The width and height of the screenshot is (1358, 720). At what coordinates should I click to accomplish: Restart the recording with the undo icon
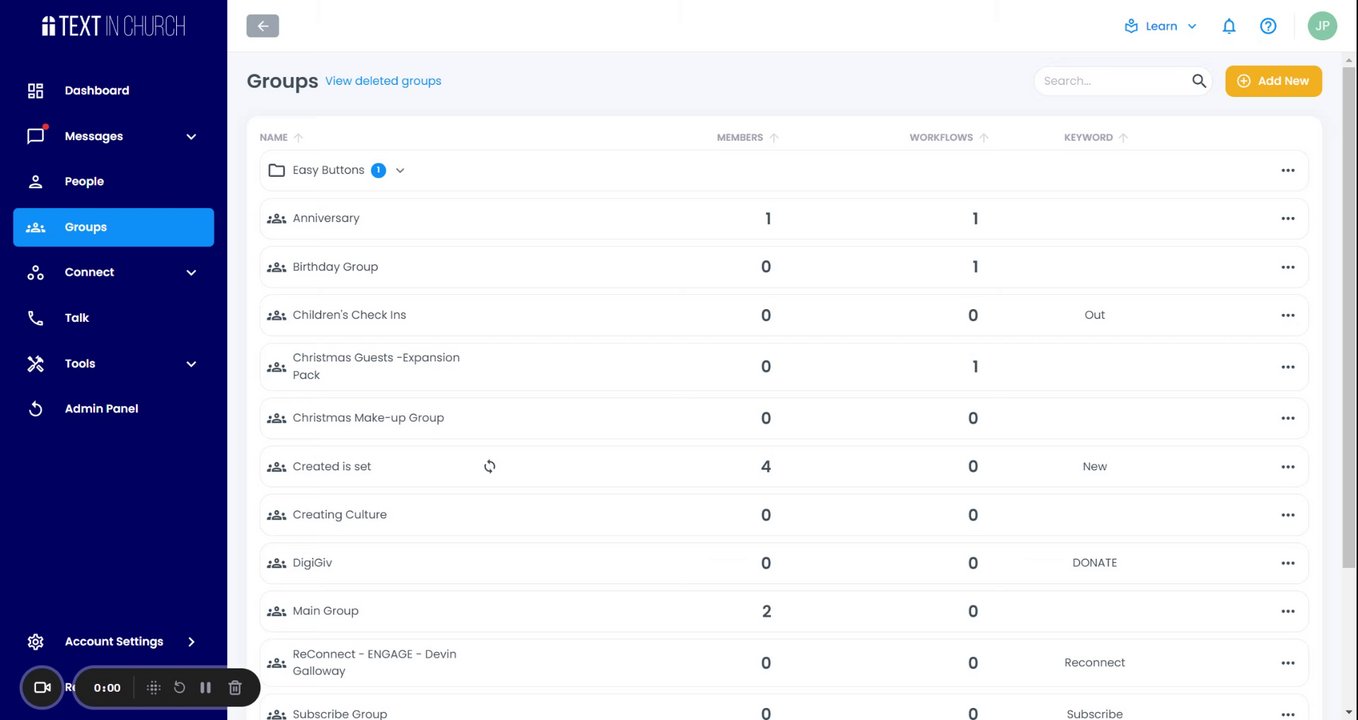pyautogui.click(x=180, y=688)
